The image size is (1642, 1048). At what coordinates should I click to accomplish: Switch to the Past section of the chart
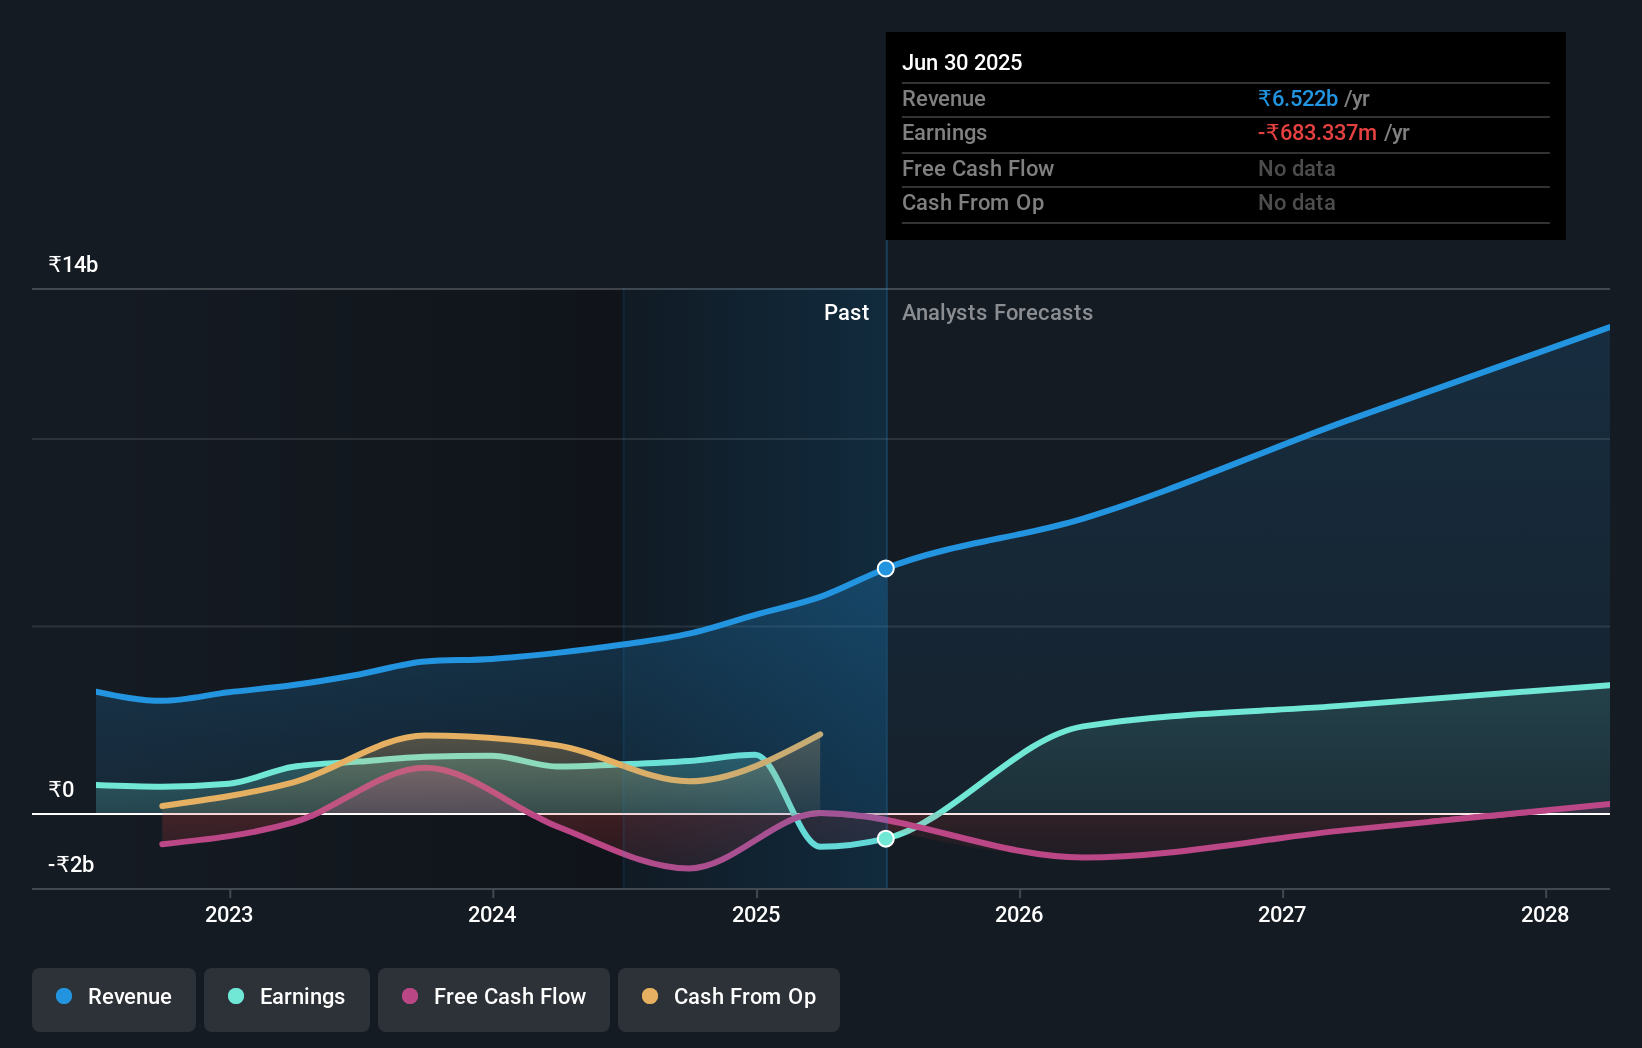(x=847, y=312)
